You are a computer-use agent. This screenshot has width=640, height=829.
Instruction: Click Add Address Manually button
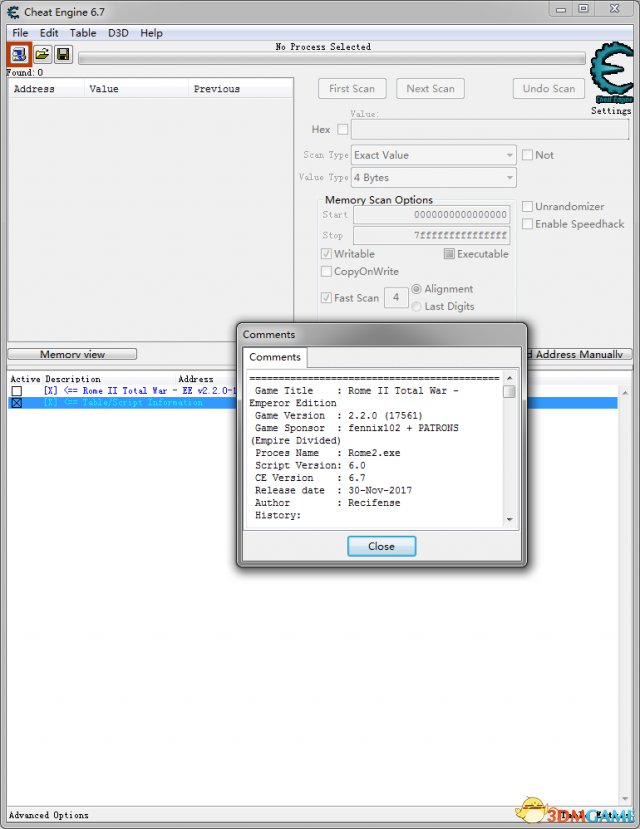(x=579, y=354)
